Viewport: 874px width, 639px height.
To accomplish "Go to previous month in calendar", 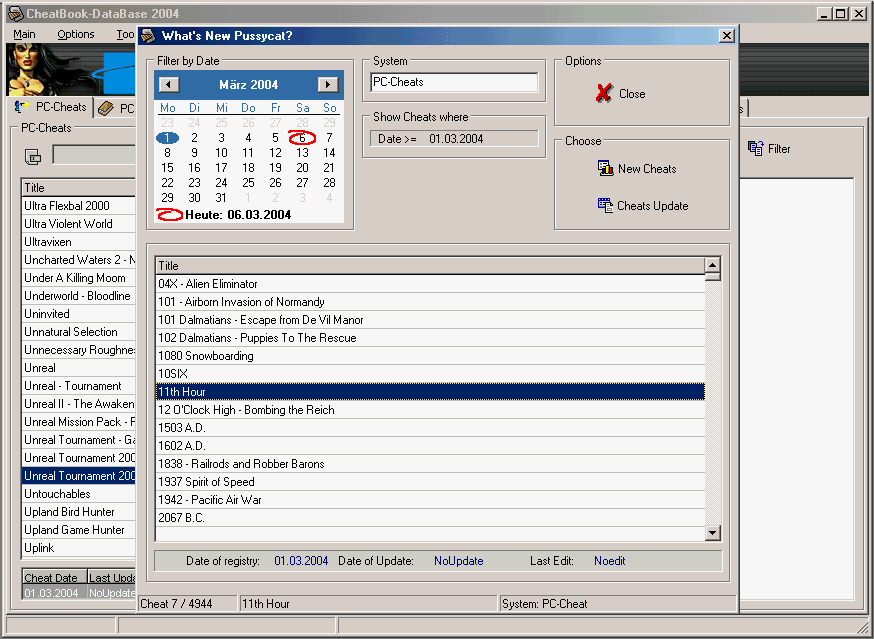I will pyautogui.click(x=169, y=85).
